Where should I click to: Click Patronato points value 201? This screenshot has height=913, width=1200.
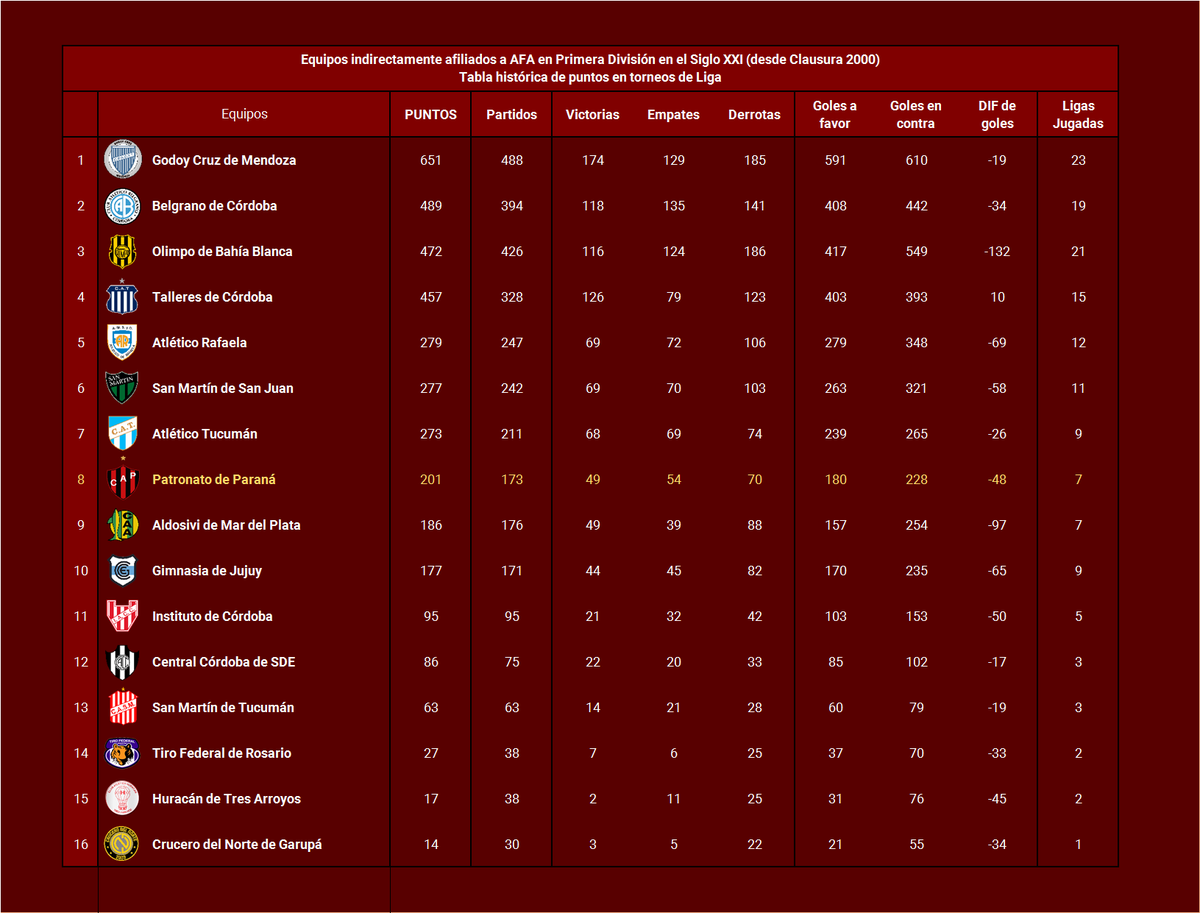pyautogui.click(x=431, y=479)
